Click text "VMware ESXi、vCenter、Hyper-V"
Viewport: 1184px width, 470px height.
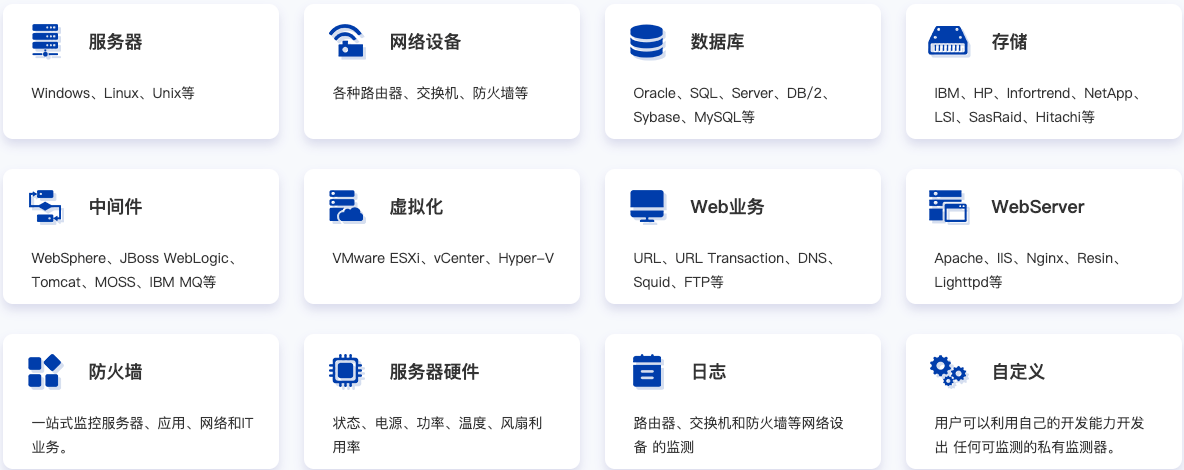[x=443, y=258]
